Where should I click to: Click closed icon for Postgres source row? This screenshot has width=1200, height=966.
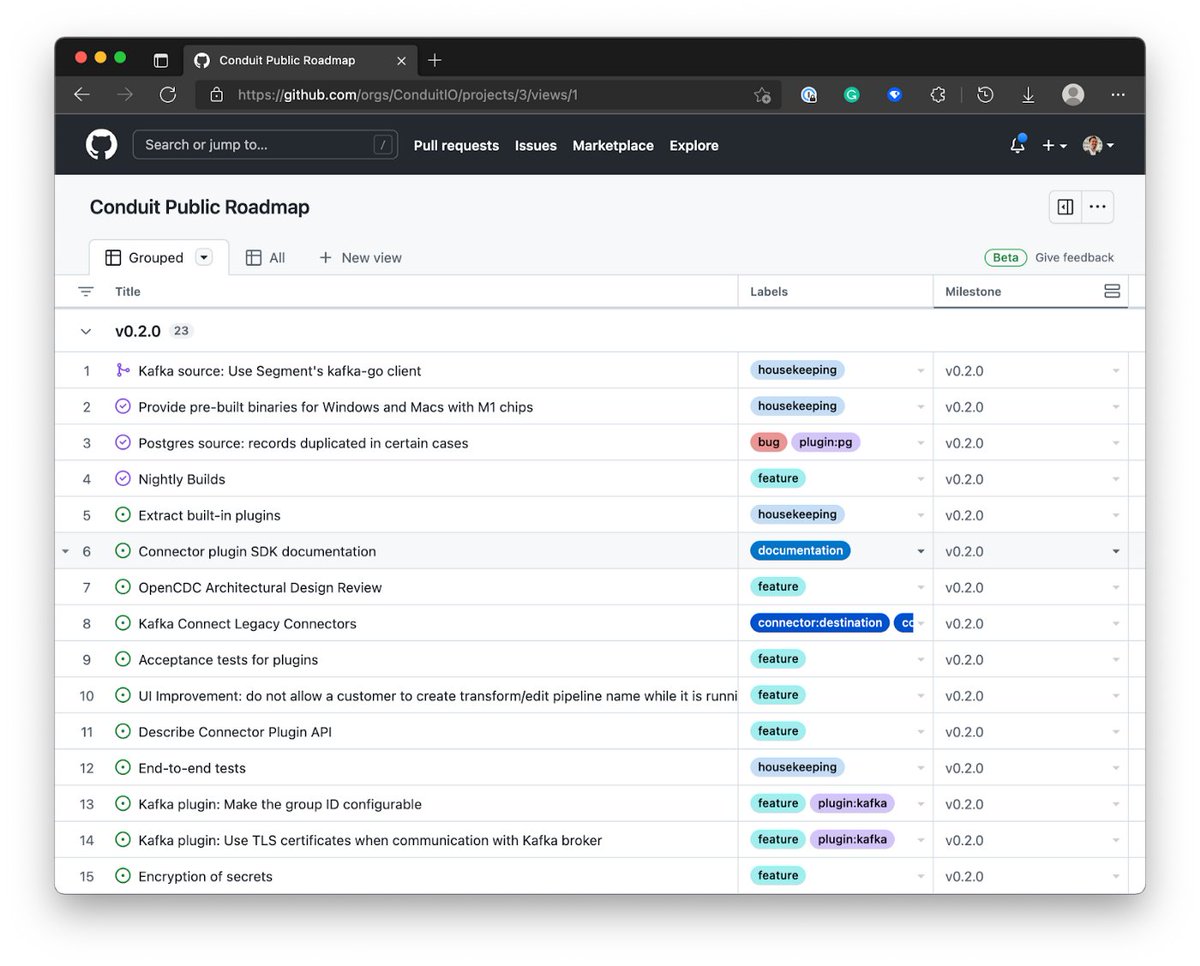(123, 442)
